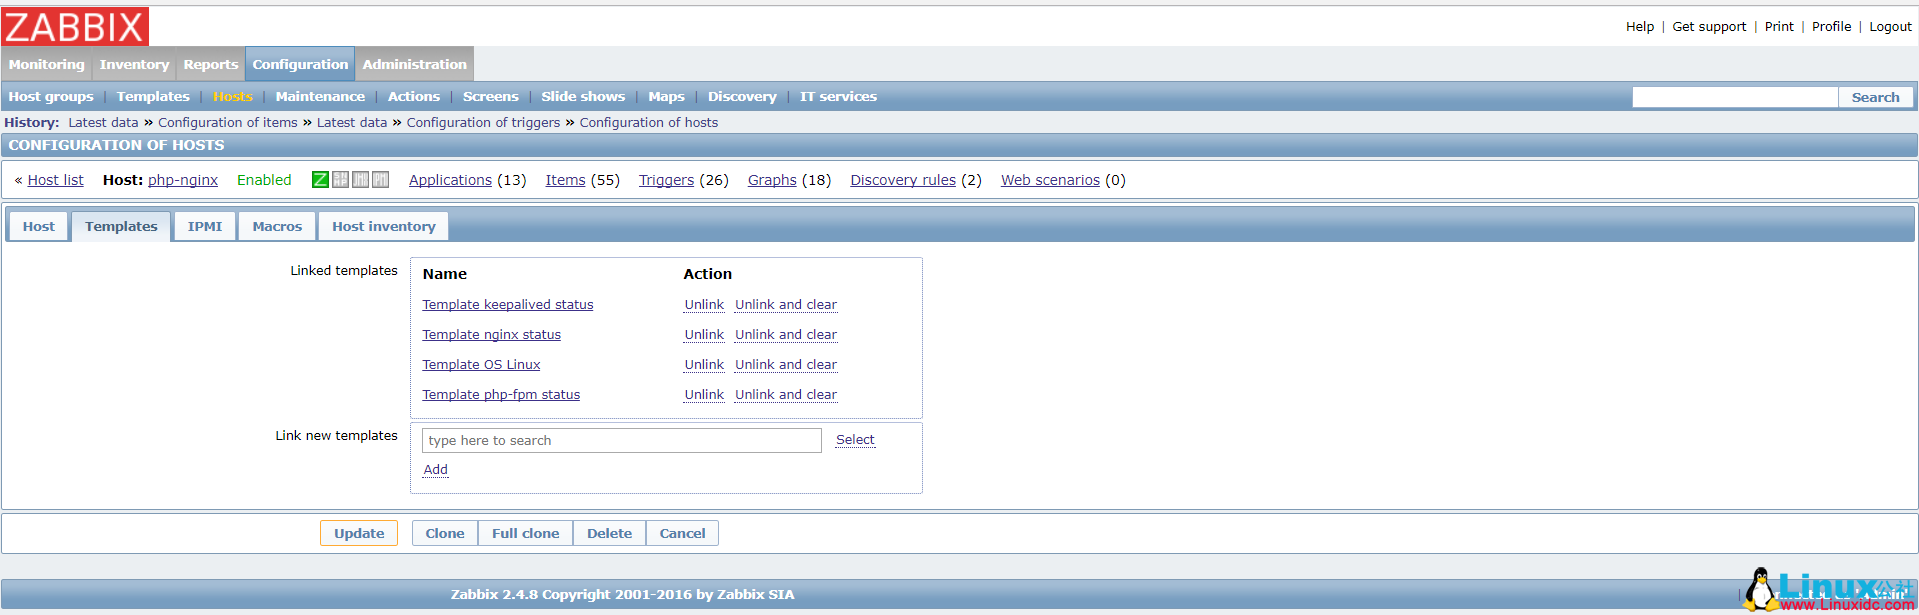Open the Help link
The image size is (1919, 615).
(1640, 27)
